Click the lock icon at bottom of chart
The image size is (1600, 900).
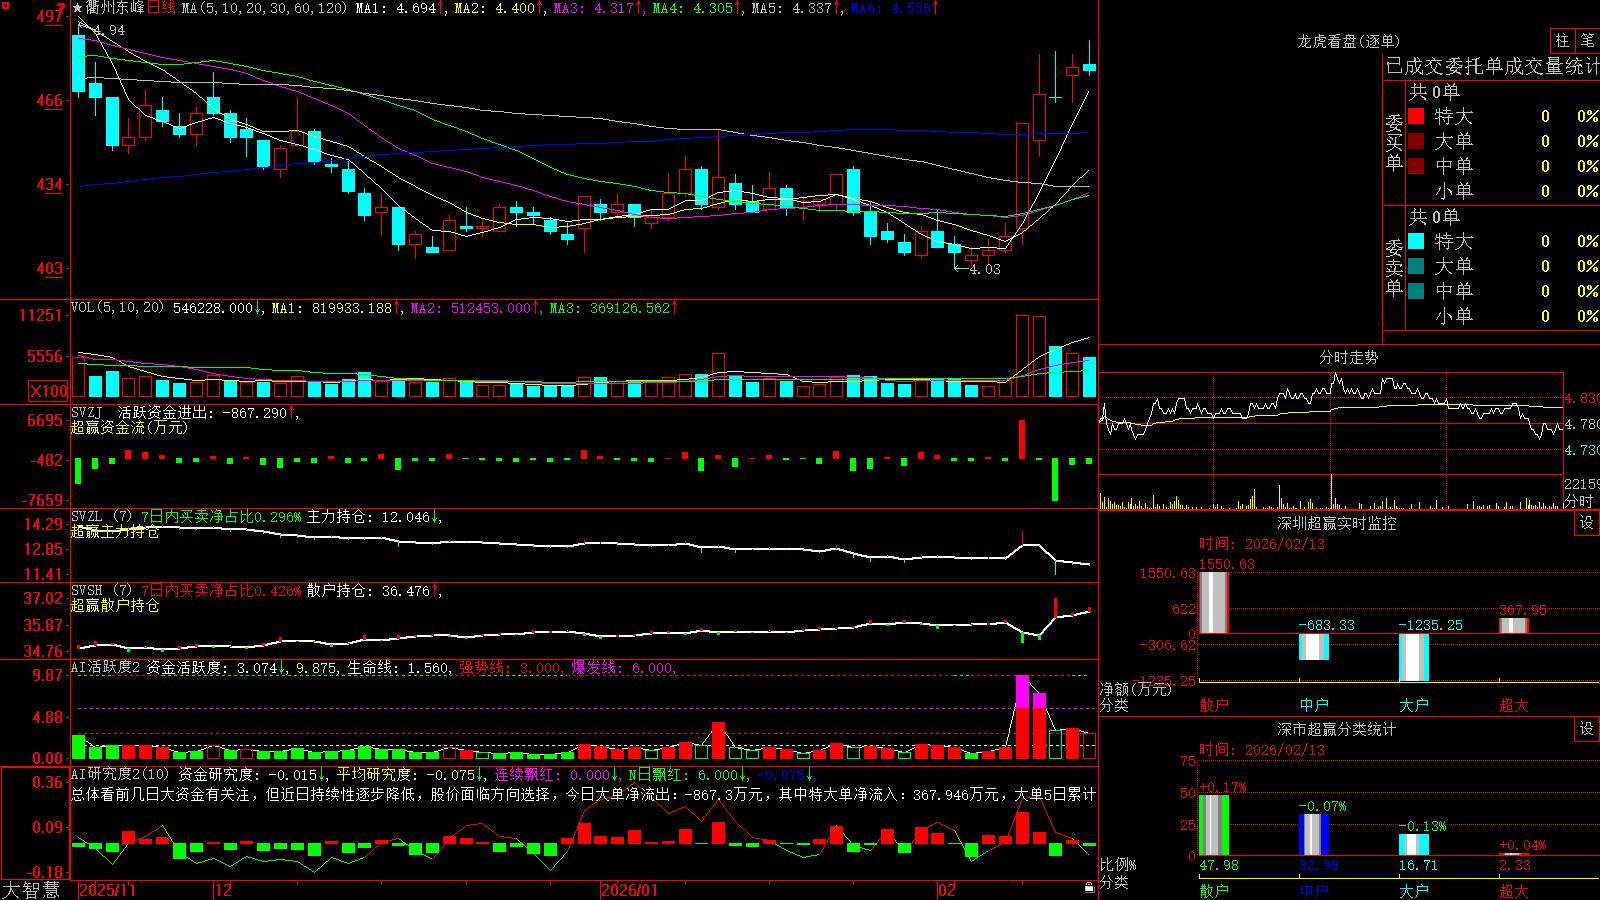(x=1090, y=888)
